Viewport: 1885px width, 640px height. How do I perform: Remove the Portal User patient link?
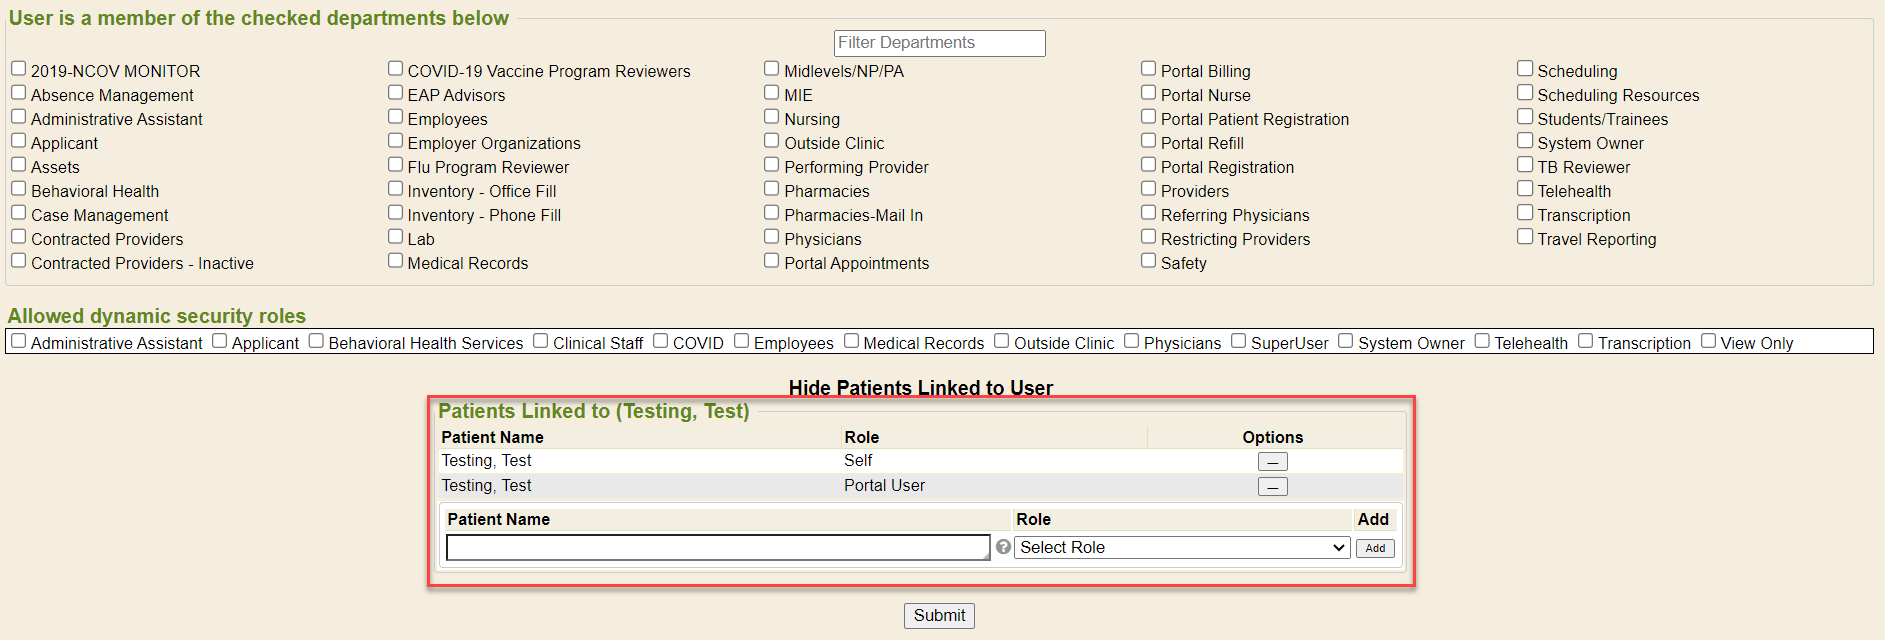(1272, 487)
